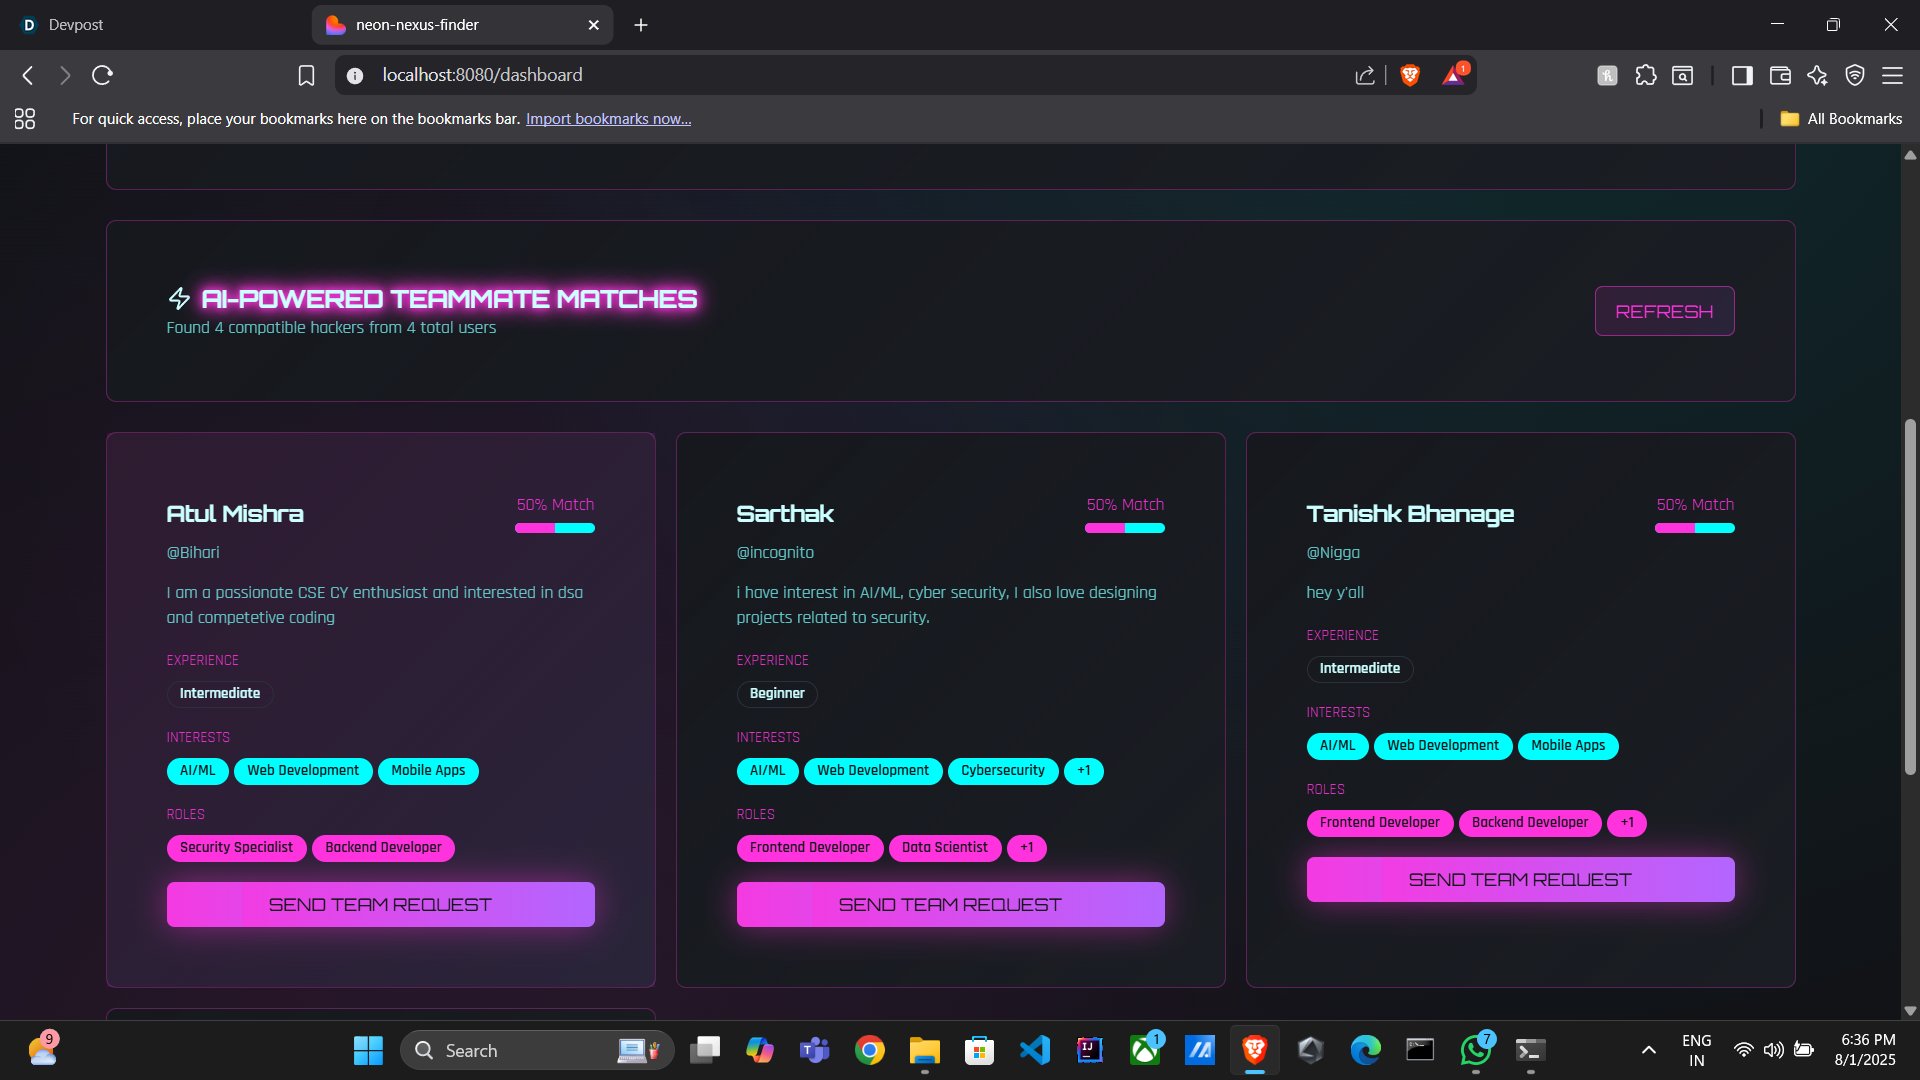Expand system tray hidden icons chevron
The width and height of the screenshot is (1920, 1080).
coord(1649,1050)
